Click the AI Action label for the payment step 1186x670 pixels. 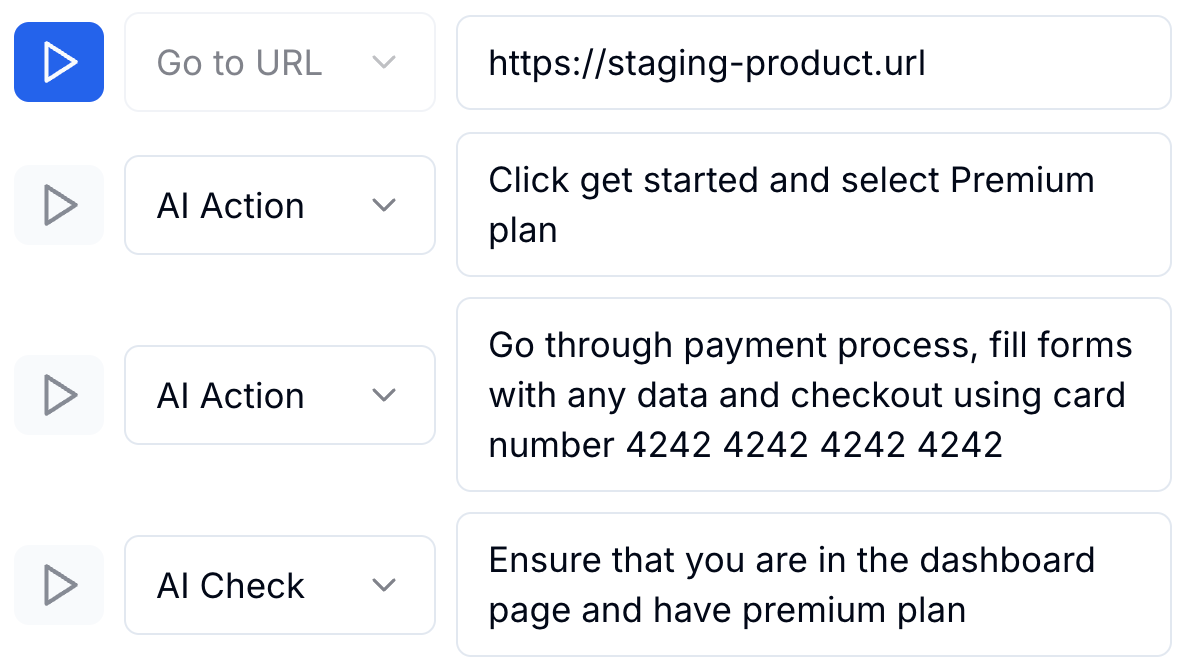click(230, 396)
